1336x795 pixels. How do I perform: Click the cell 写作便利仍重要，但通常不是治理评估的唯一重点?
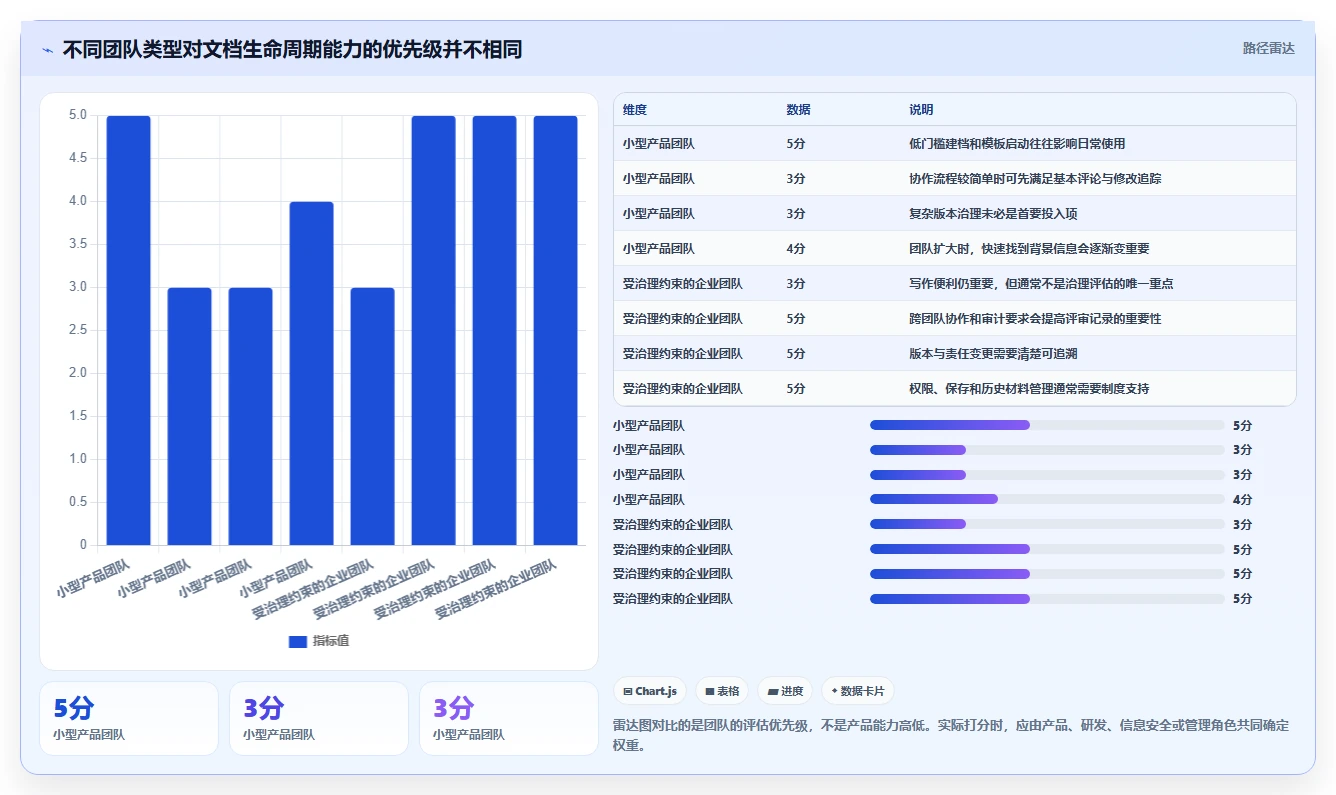click(x=1041, y=284)
